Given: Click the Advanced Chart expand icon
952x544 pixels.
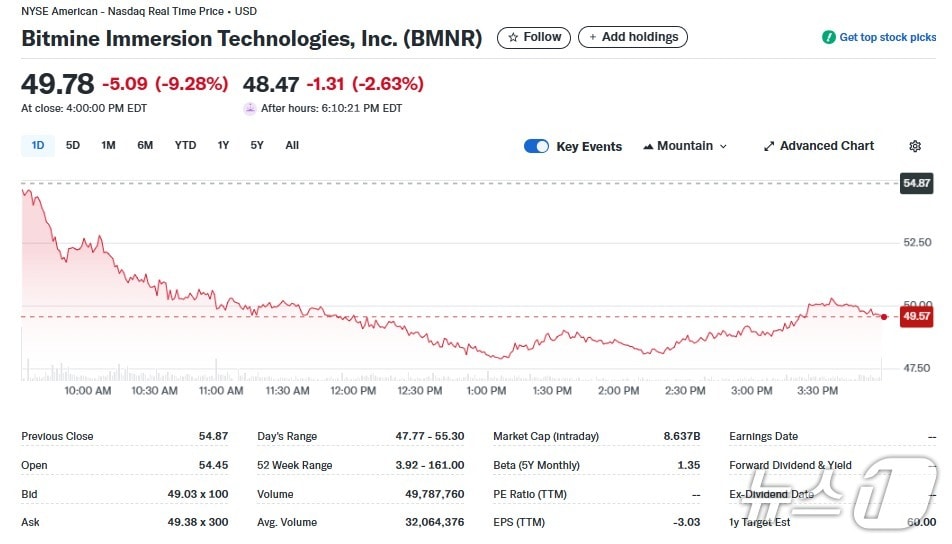Looking at the screenshot, I should coord(769,146).
